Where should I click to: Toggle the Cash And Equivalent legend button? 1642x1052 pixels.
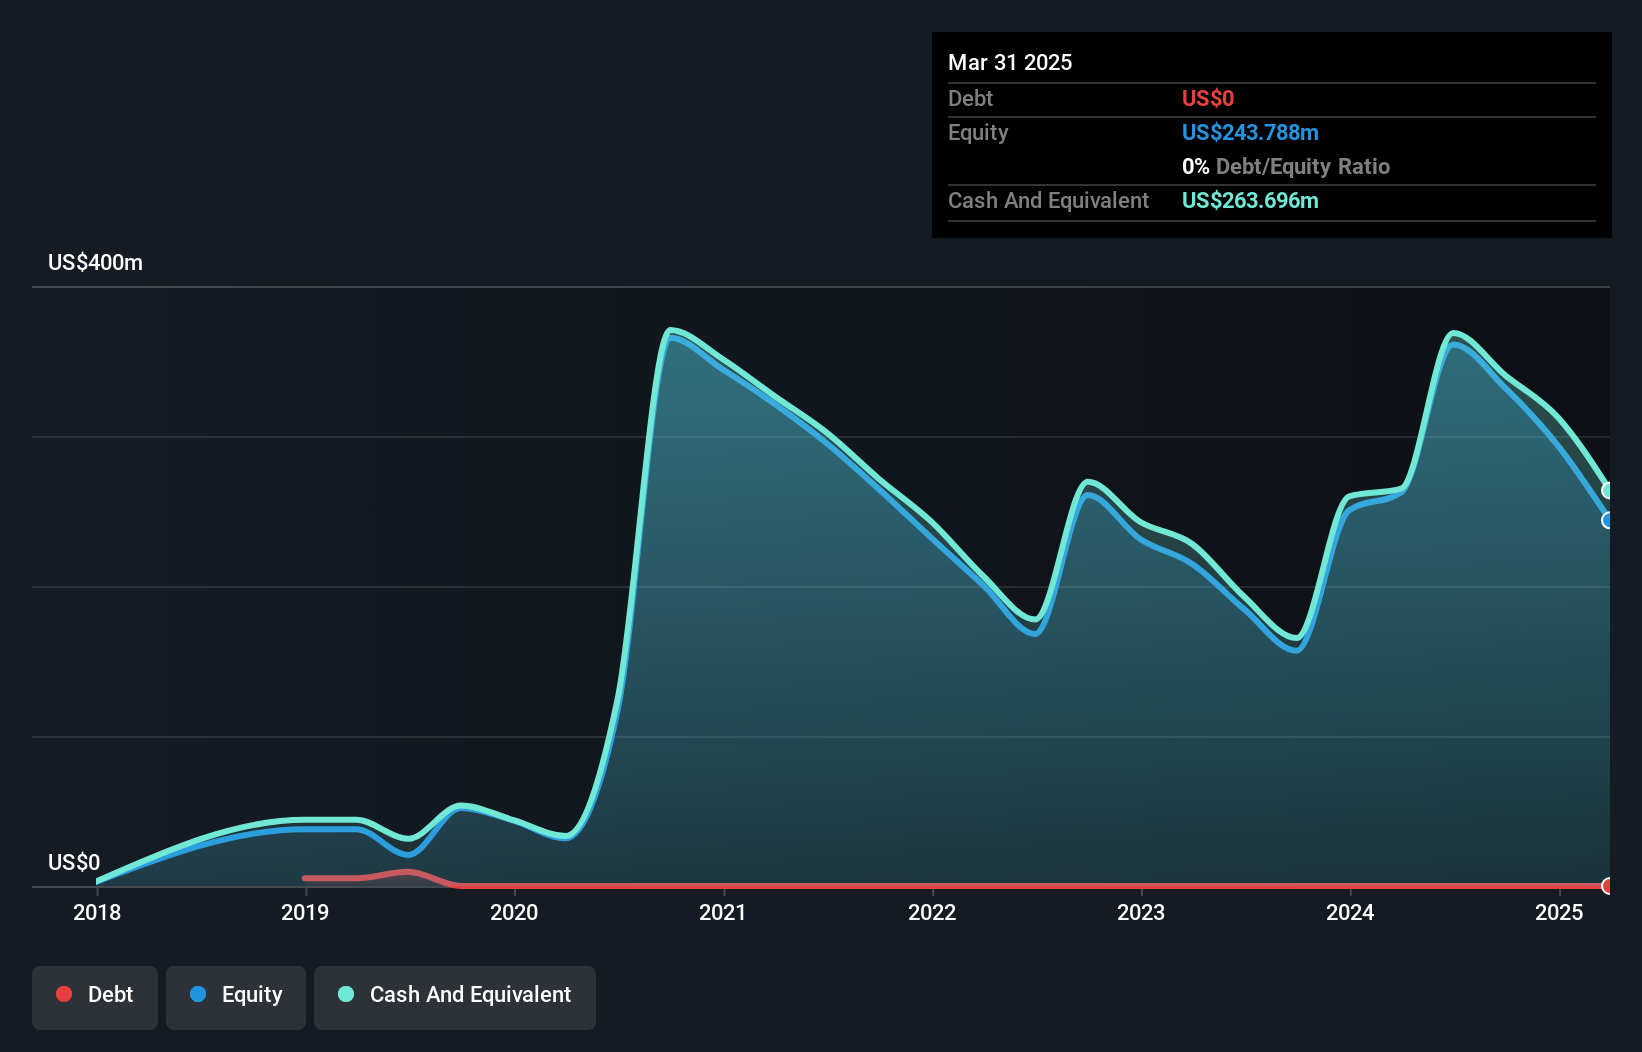[455, 997]
